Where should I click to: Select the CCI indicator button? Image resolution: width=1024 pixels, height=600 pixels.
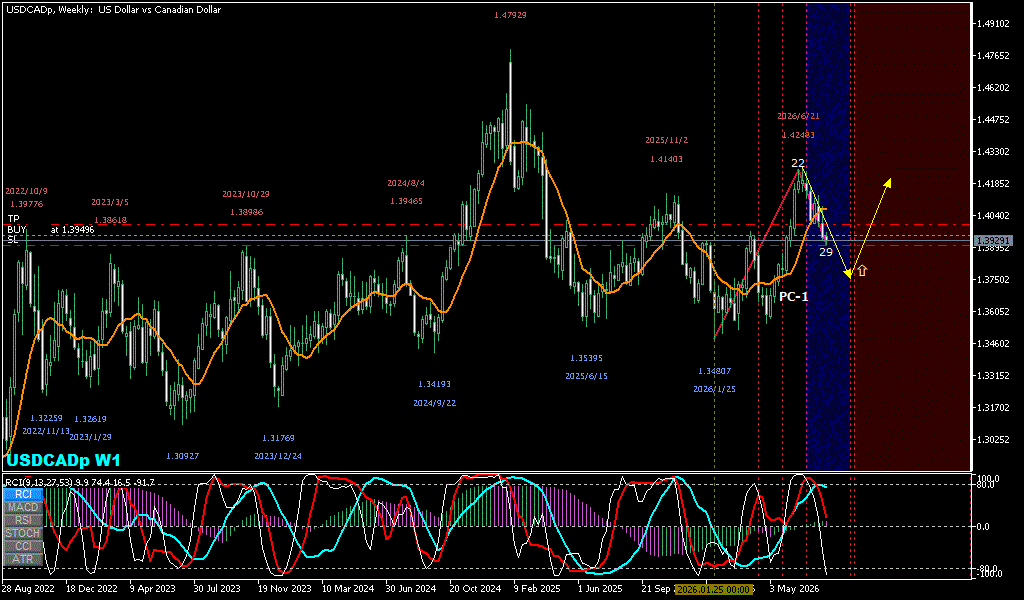point(23,546)
